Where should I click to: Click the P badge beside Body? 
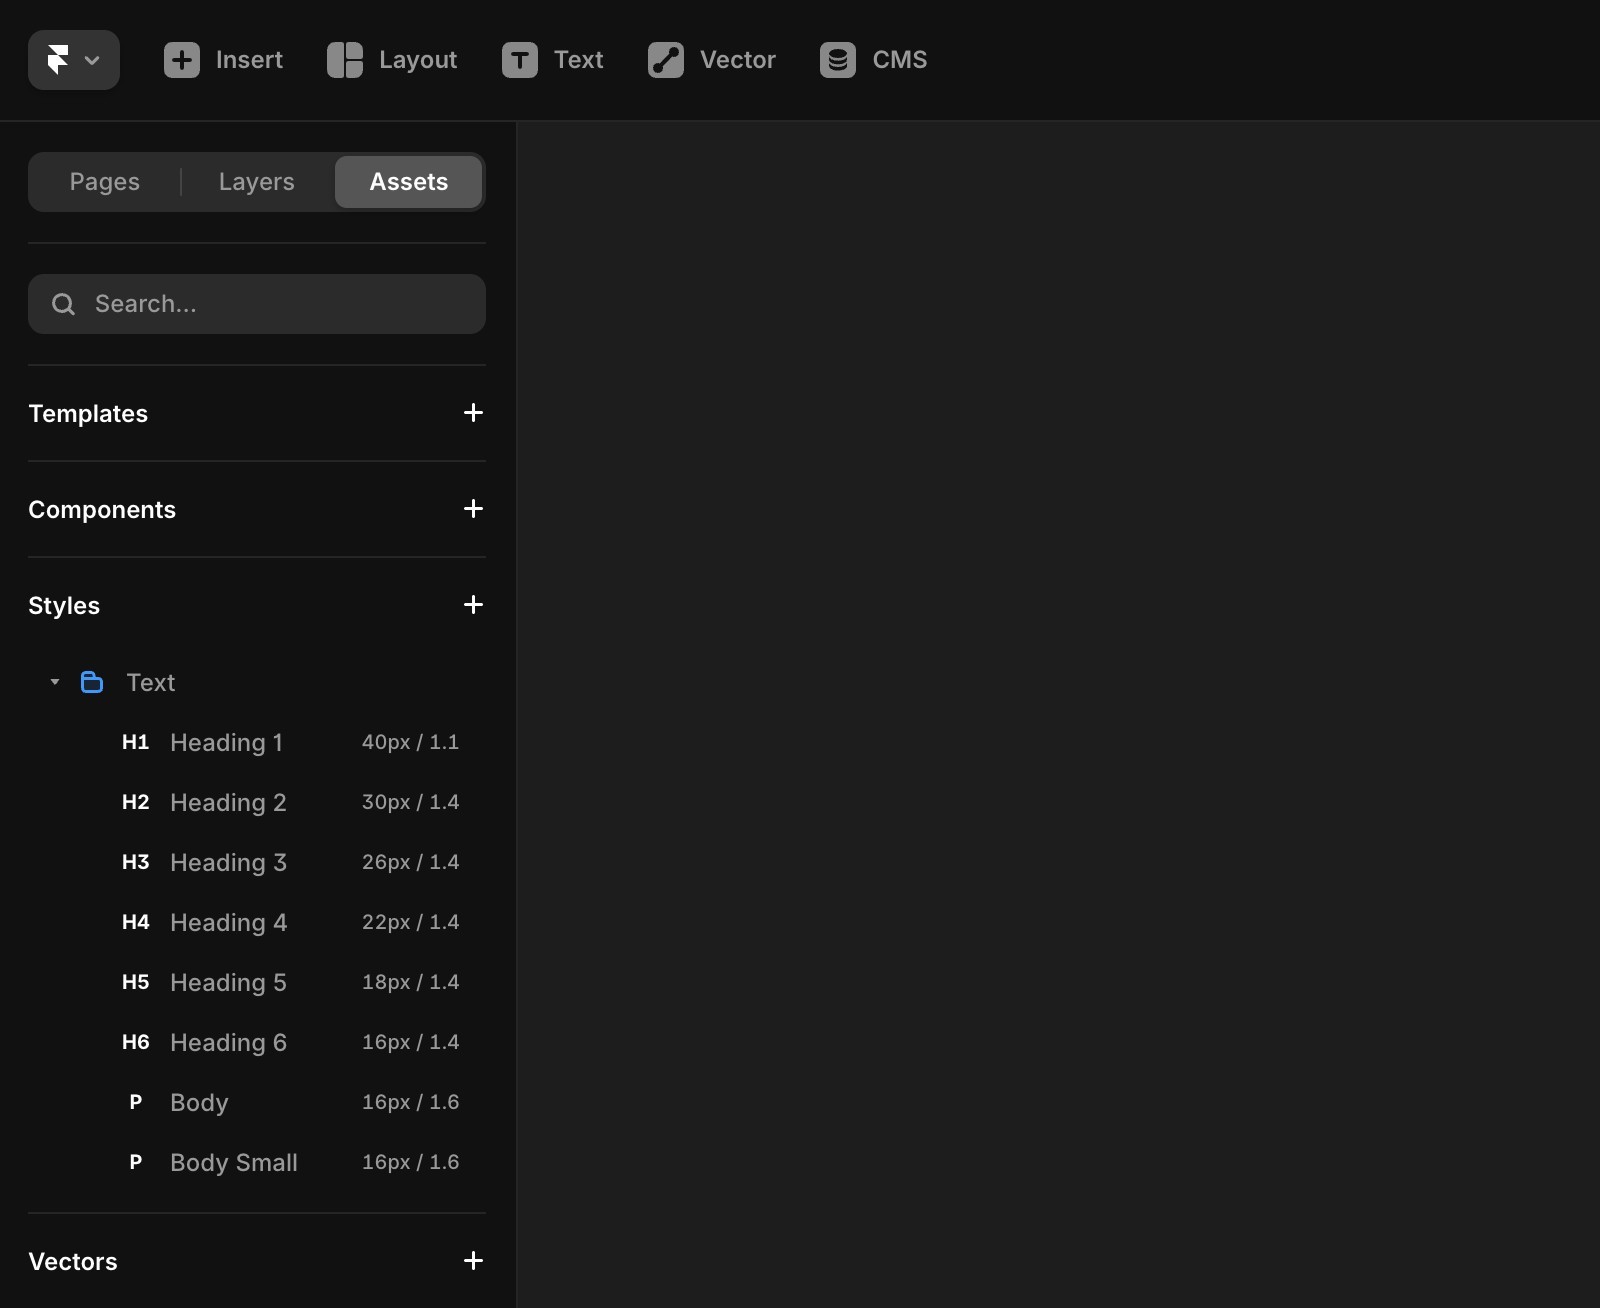pyautogui.click(x=136, y=1102)
